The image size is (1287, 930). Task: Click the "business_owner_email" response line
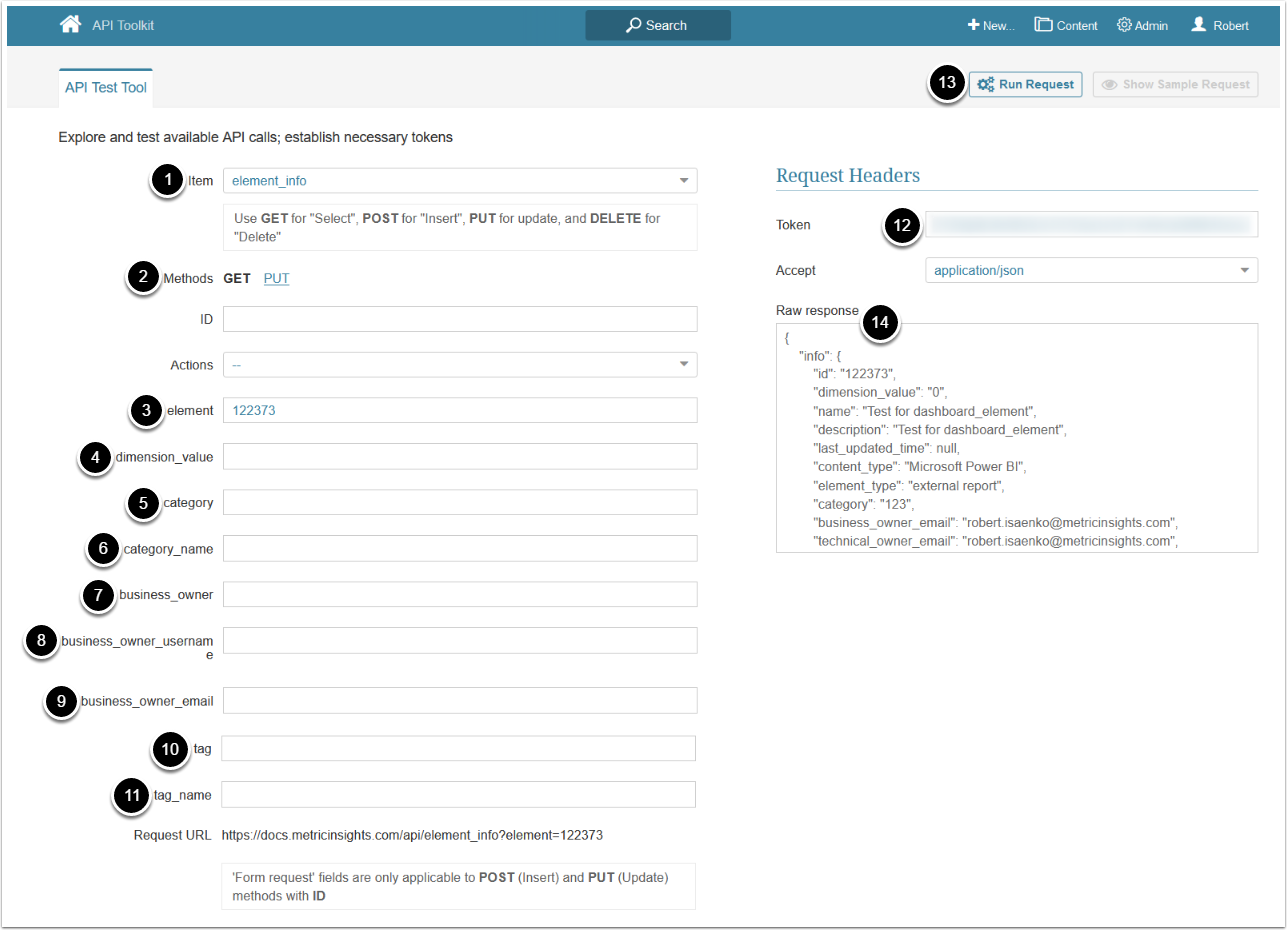pyautogui.click(x=996, y=523)
